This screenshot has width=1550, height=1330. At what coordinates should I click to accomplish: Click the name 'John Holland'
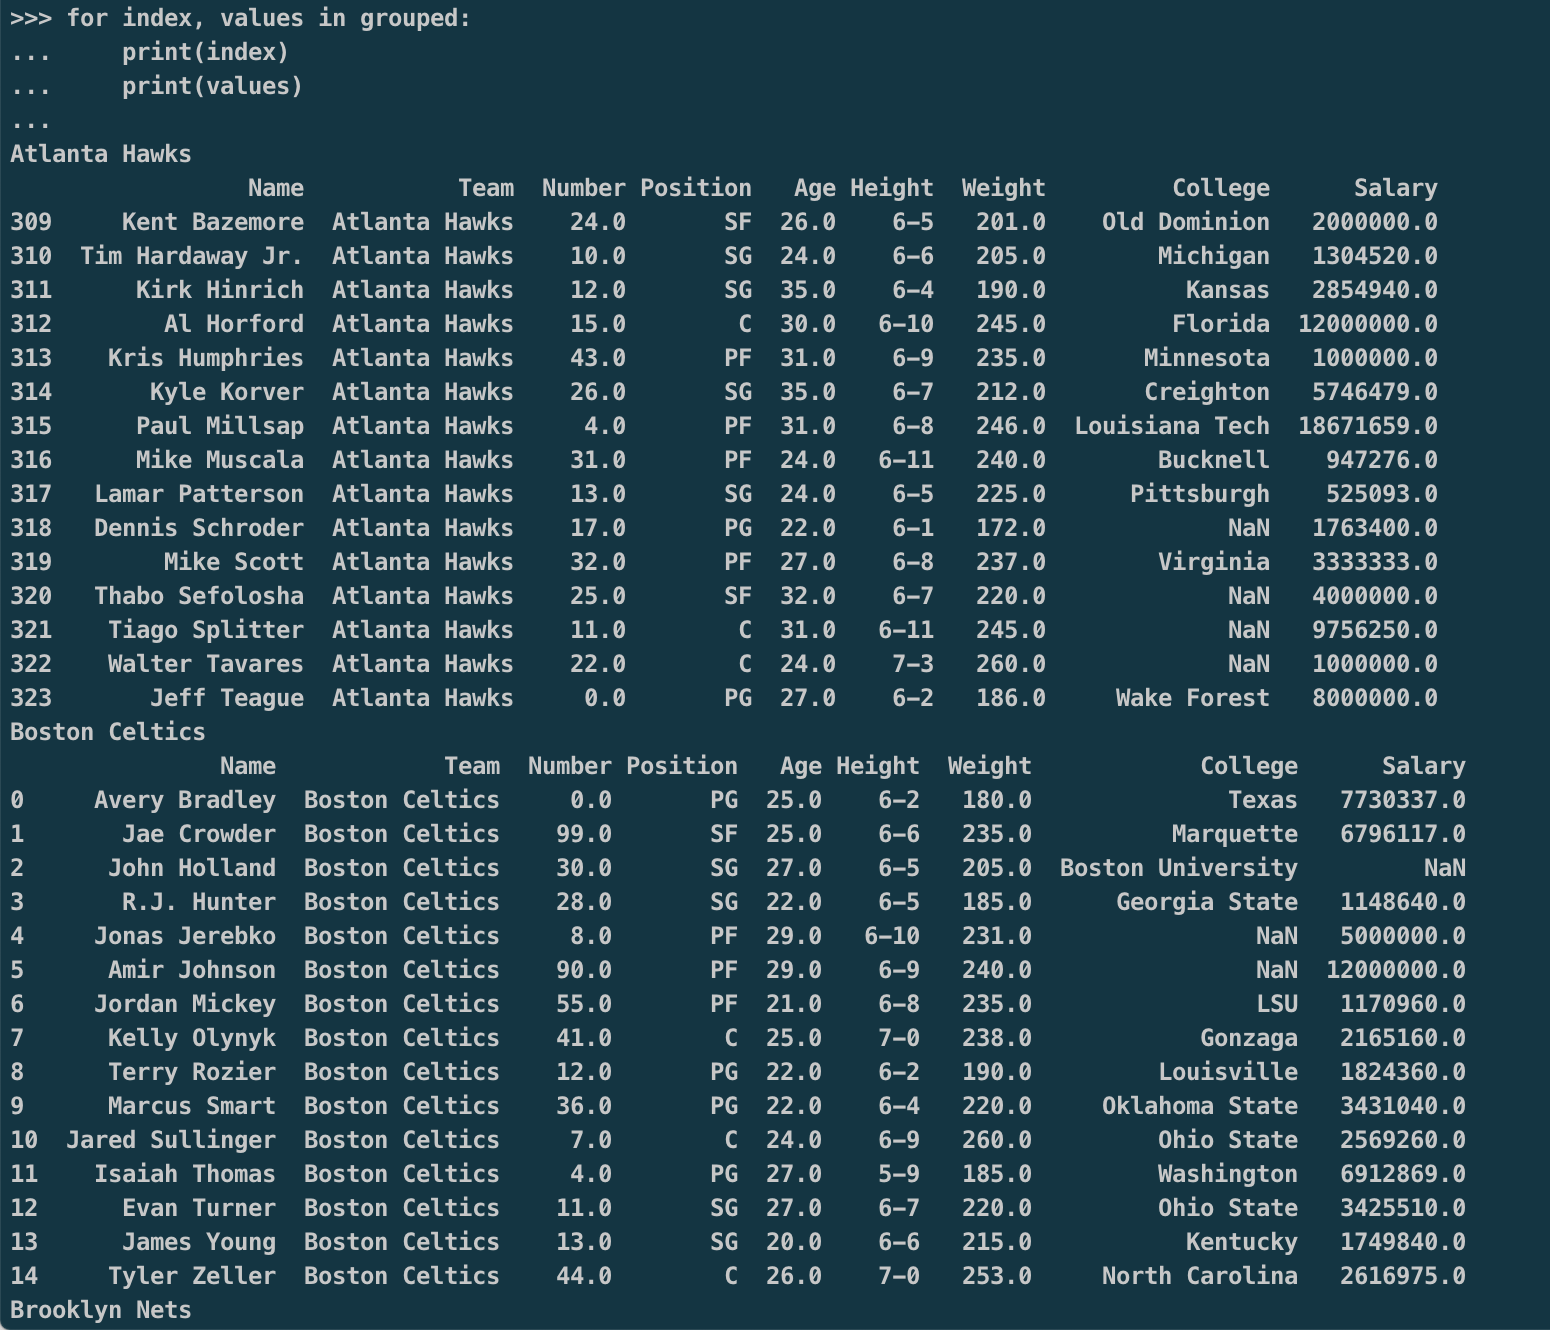pyautogui.click(x=192, y=868)
